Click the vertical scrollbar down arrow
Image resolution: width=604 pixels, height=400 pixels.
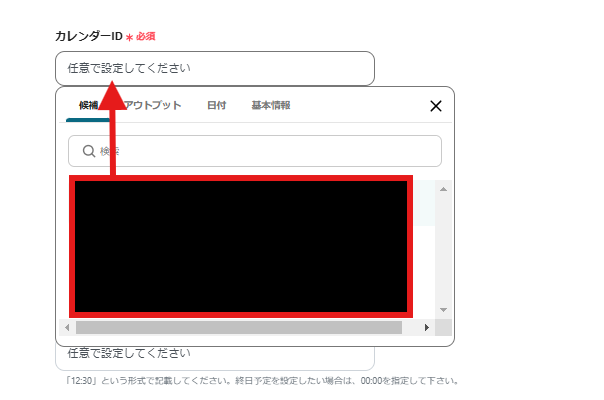(x=443, y=310)
